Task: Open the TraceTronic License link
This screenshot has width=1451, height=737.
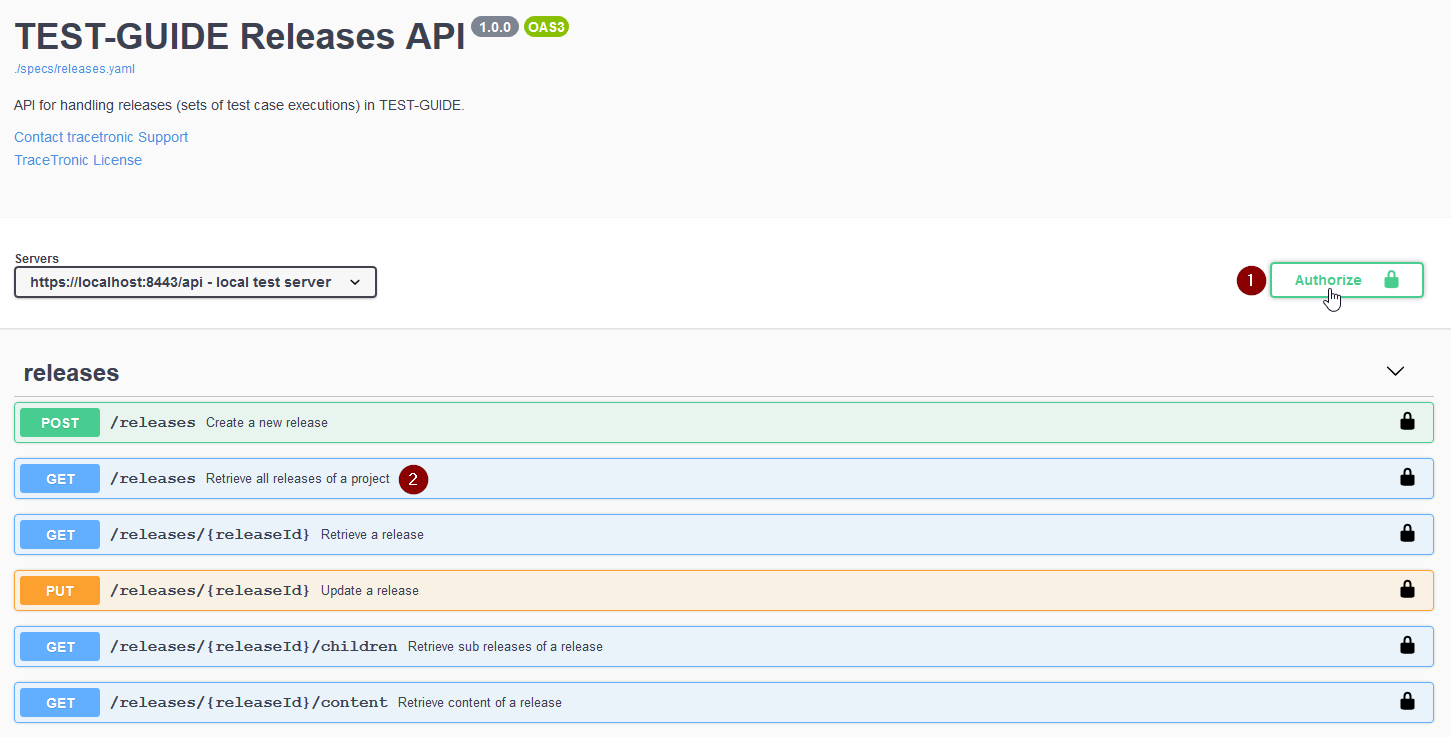Action: (x=77, y=159)
